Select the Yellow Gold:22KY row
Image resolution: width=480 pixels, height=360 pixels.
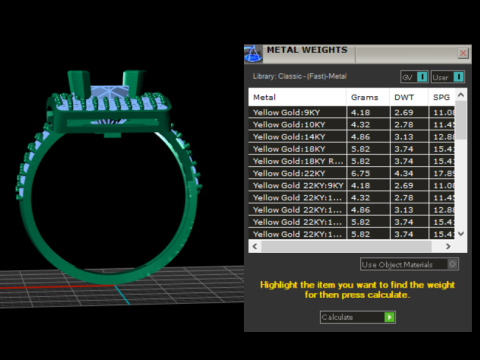tap(351, 173)
